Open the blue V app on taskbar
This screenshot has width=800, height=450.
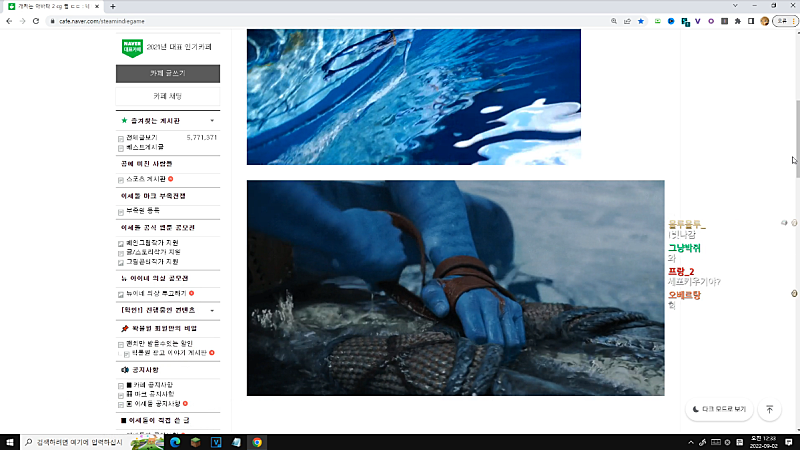(216, 442)
